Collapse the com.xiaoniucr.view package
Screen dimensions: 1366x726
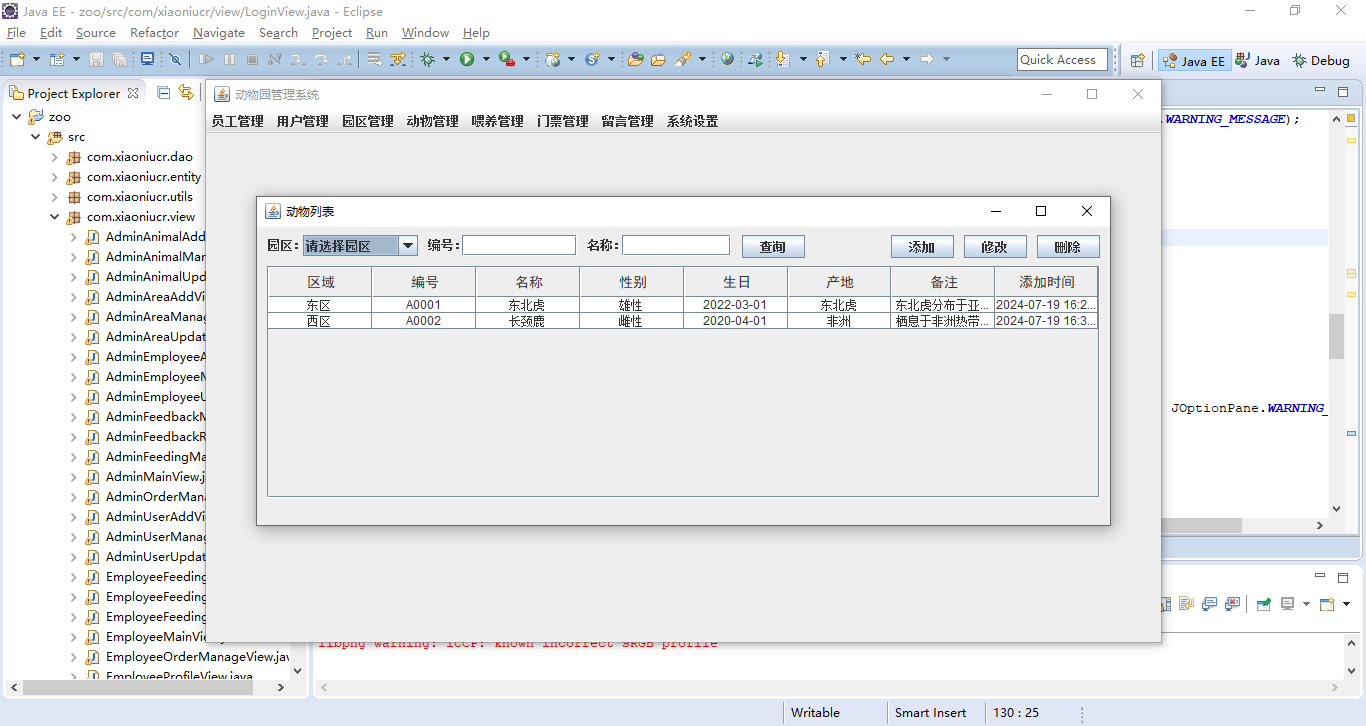[55, 217]
